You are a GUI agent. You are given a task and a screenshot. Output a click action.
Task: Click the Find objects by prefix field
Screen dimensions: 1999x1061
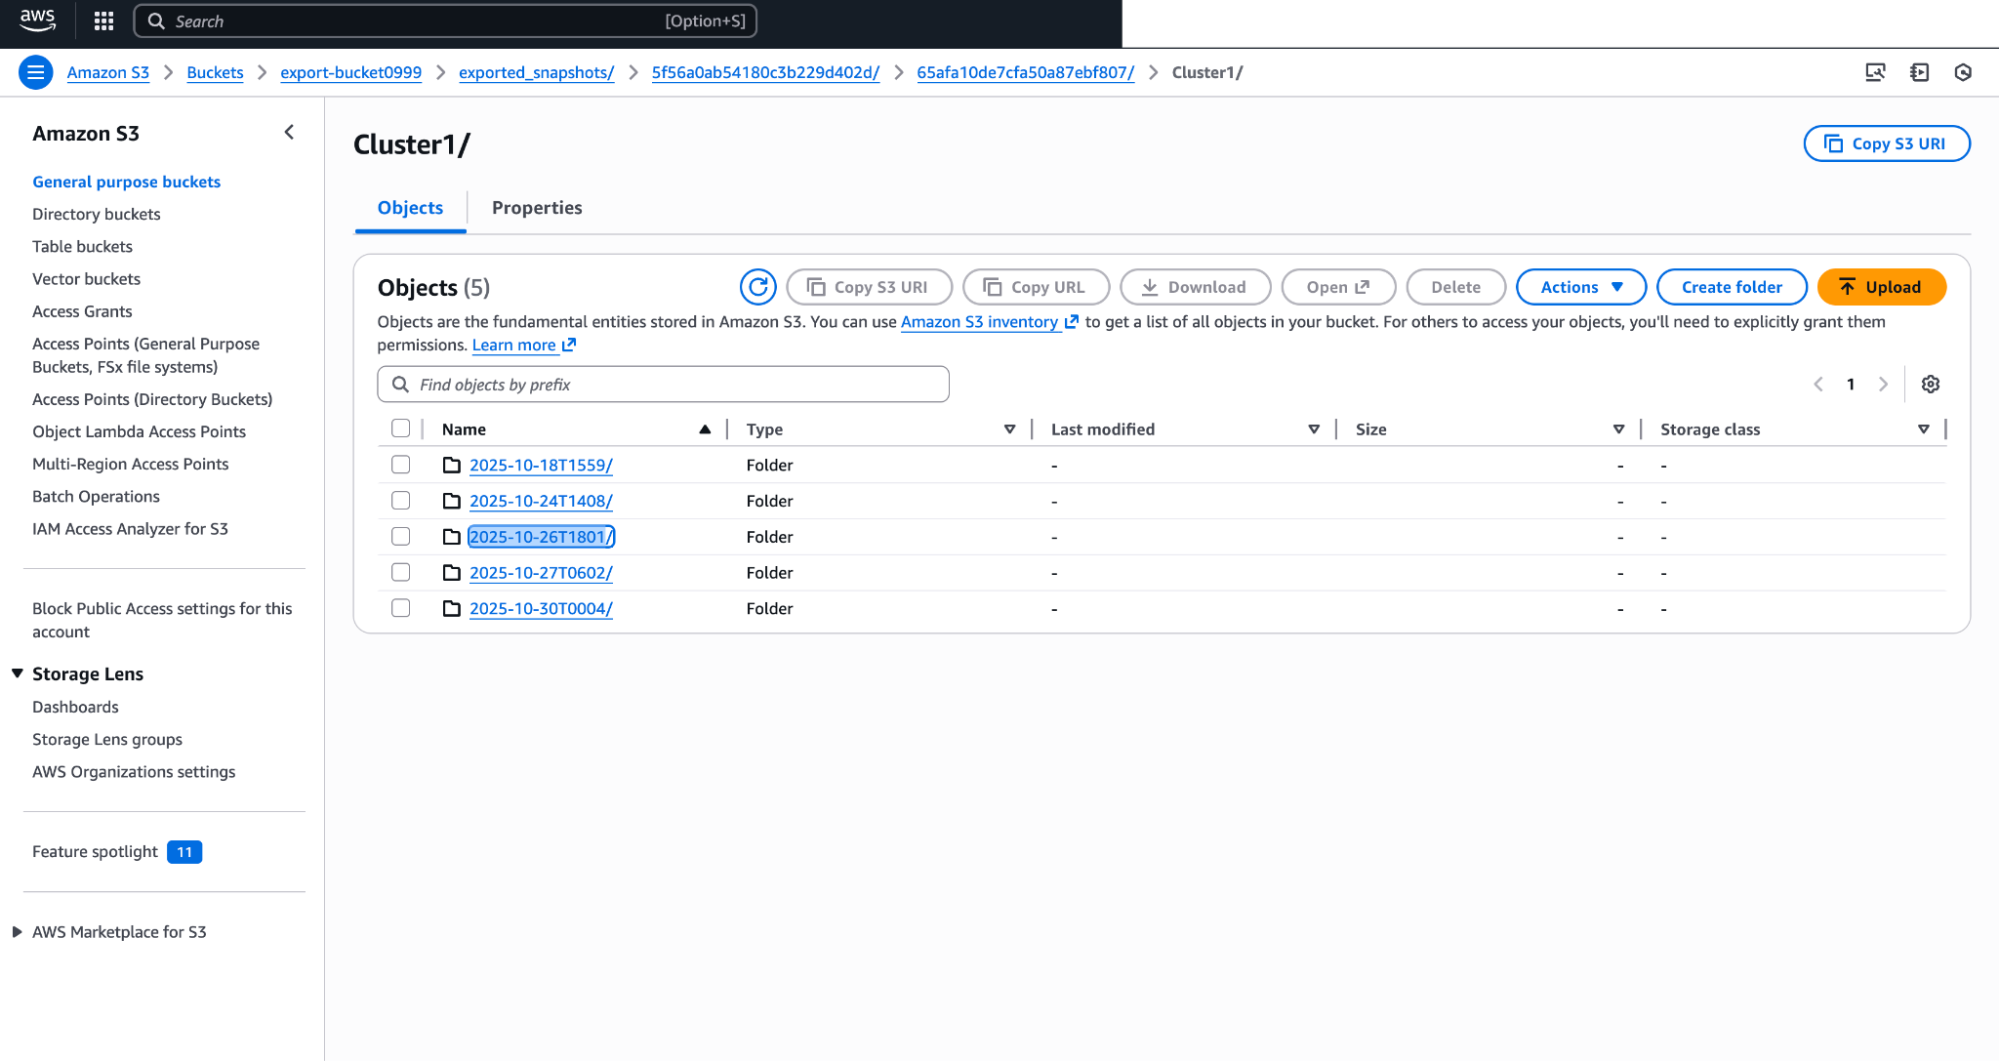pos(663,384)
